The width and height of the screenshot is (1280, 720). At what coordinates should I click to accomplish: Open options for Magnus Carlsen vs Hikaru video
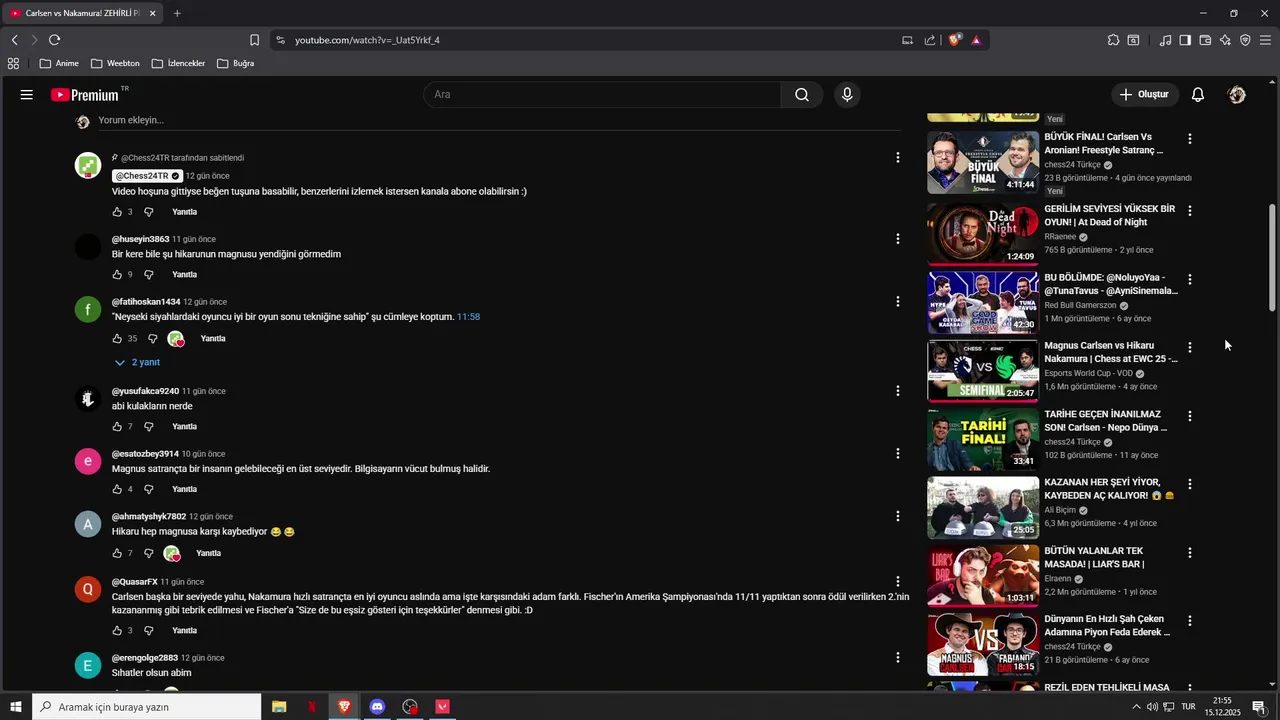[x=1189, y=347]
